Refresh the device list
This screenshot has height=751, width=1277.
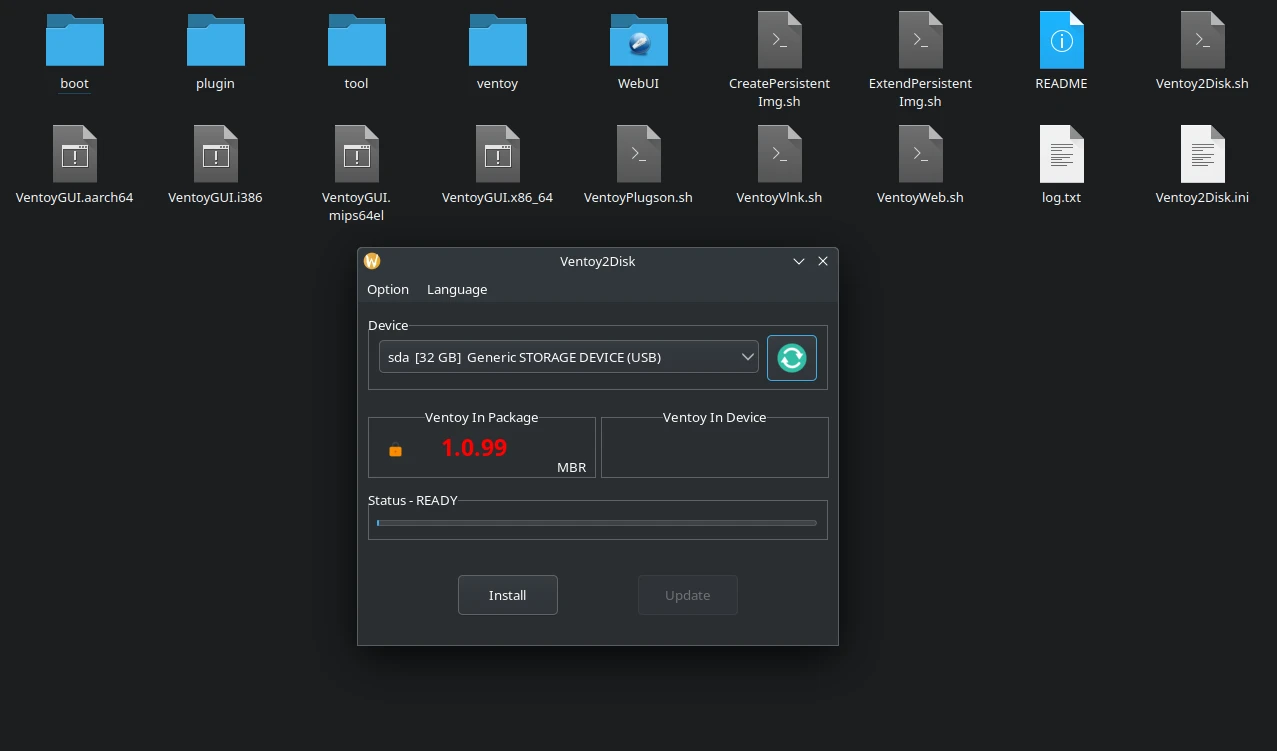[792, 357]
